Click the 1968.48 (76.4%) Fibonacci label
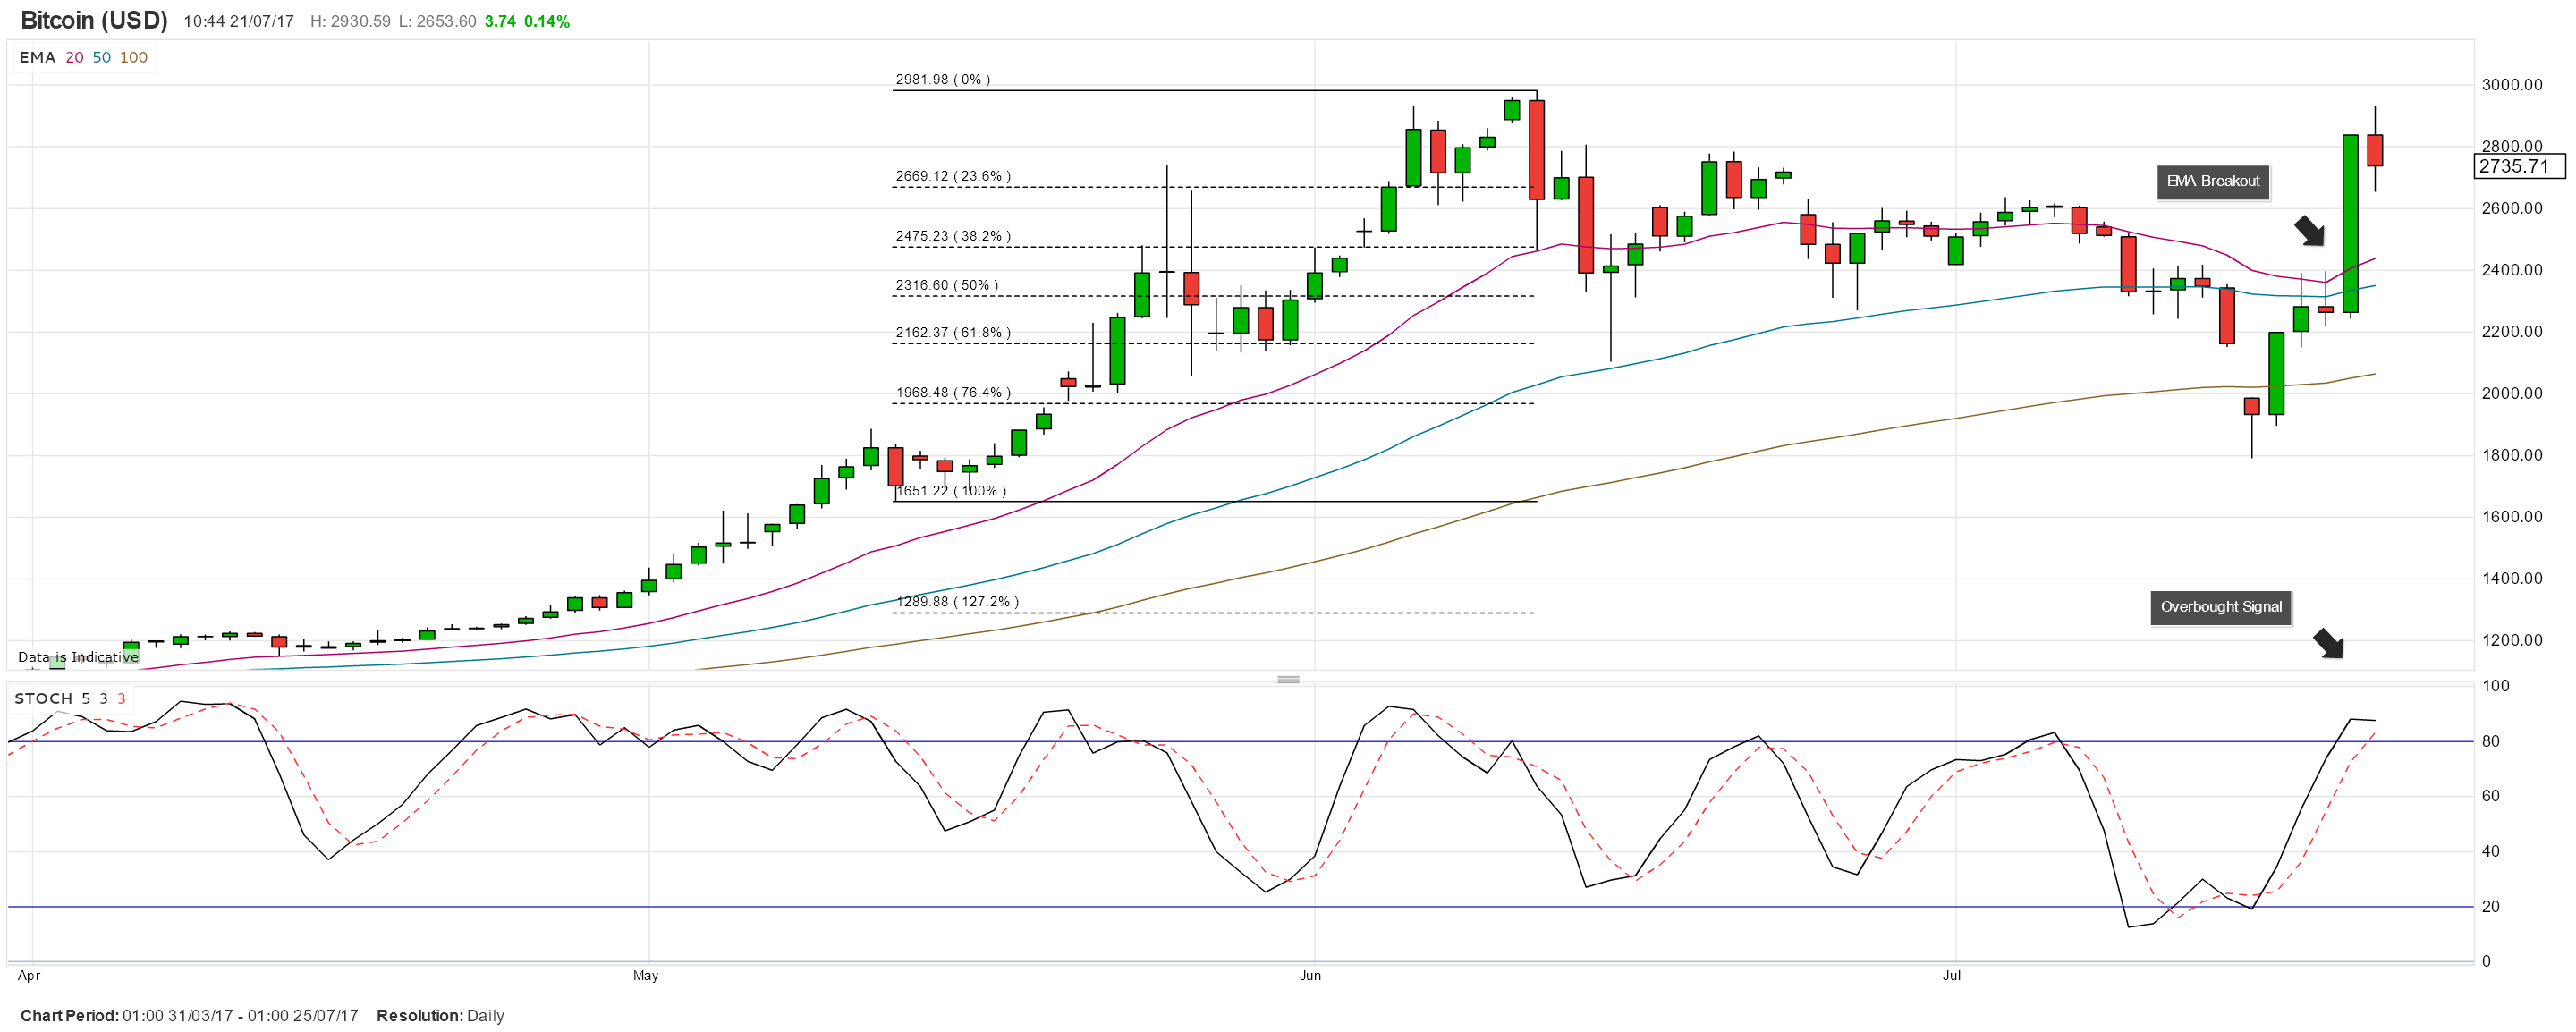Image resolution: width=2576 pixels, height=1032 pixels. 953,392
